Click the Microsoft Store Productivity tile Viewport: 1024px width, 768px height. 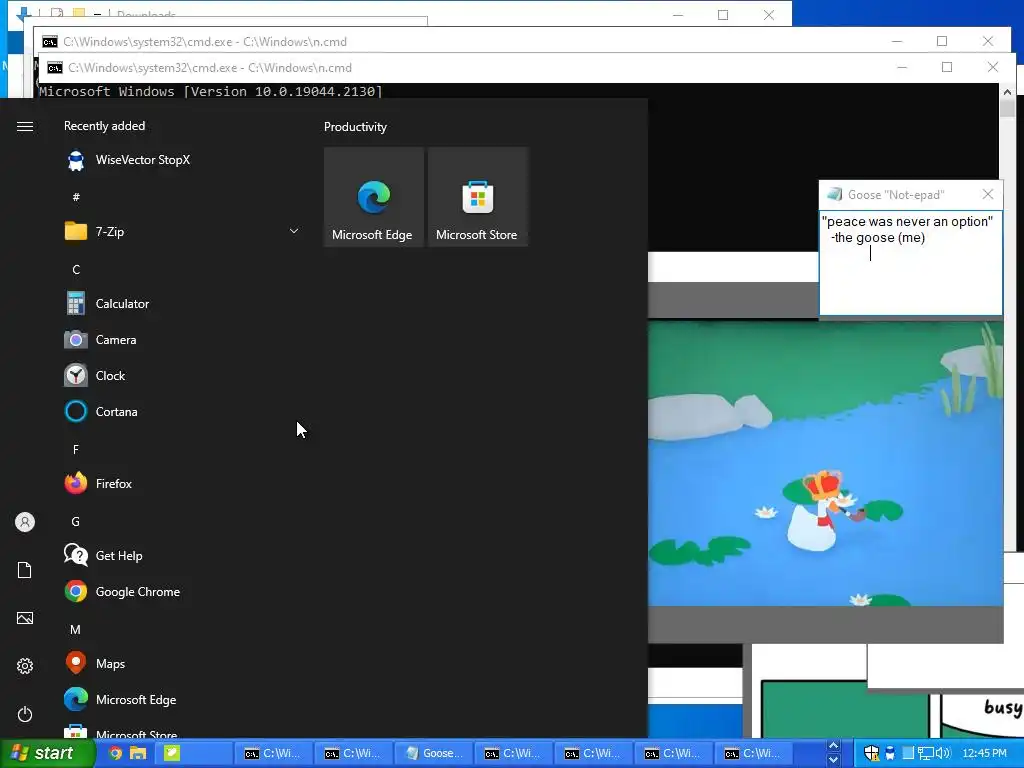tap(477, 197)
